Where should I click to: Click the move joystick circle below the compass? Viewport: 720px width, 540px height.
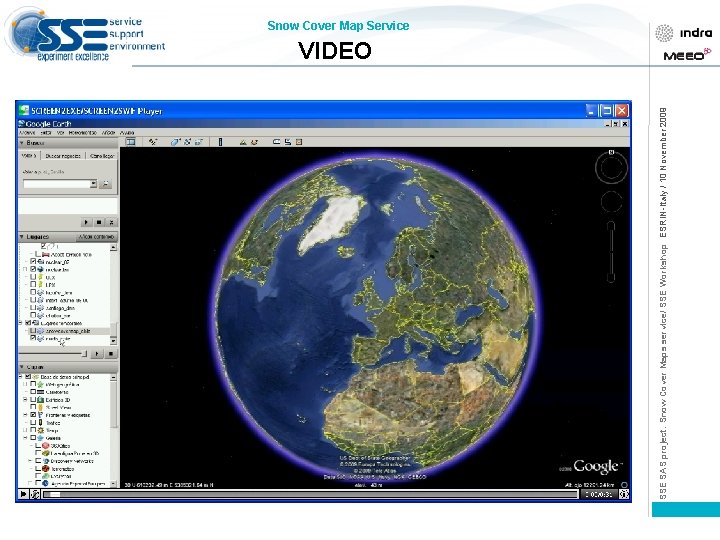click(x=611, y=202)
